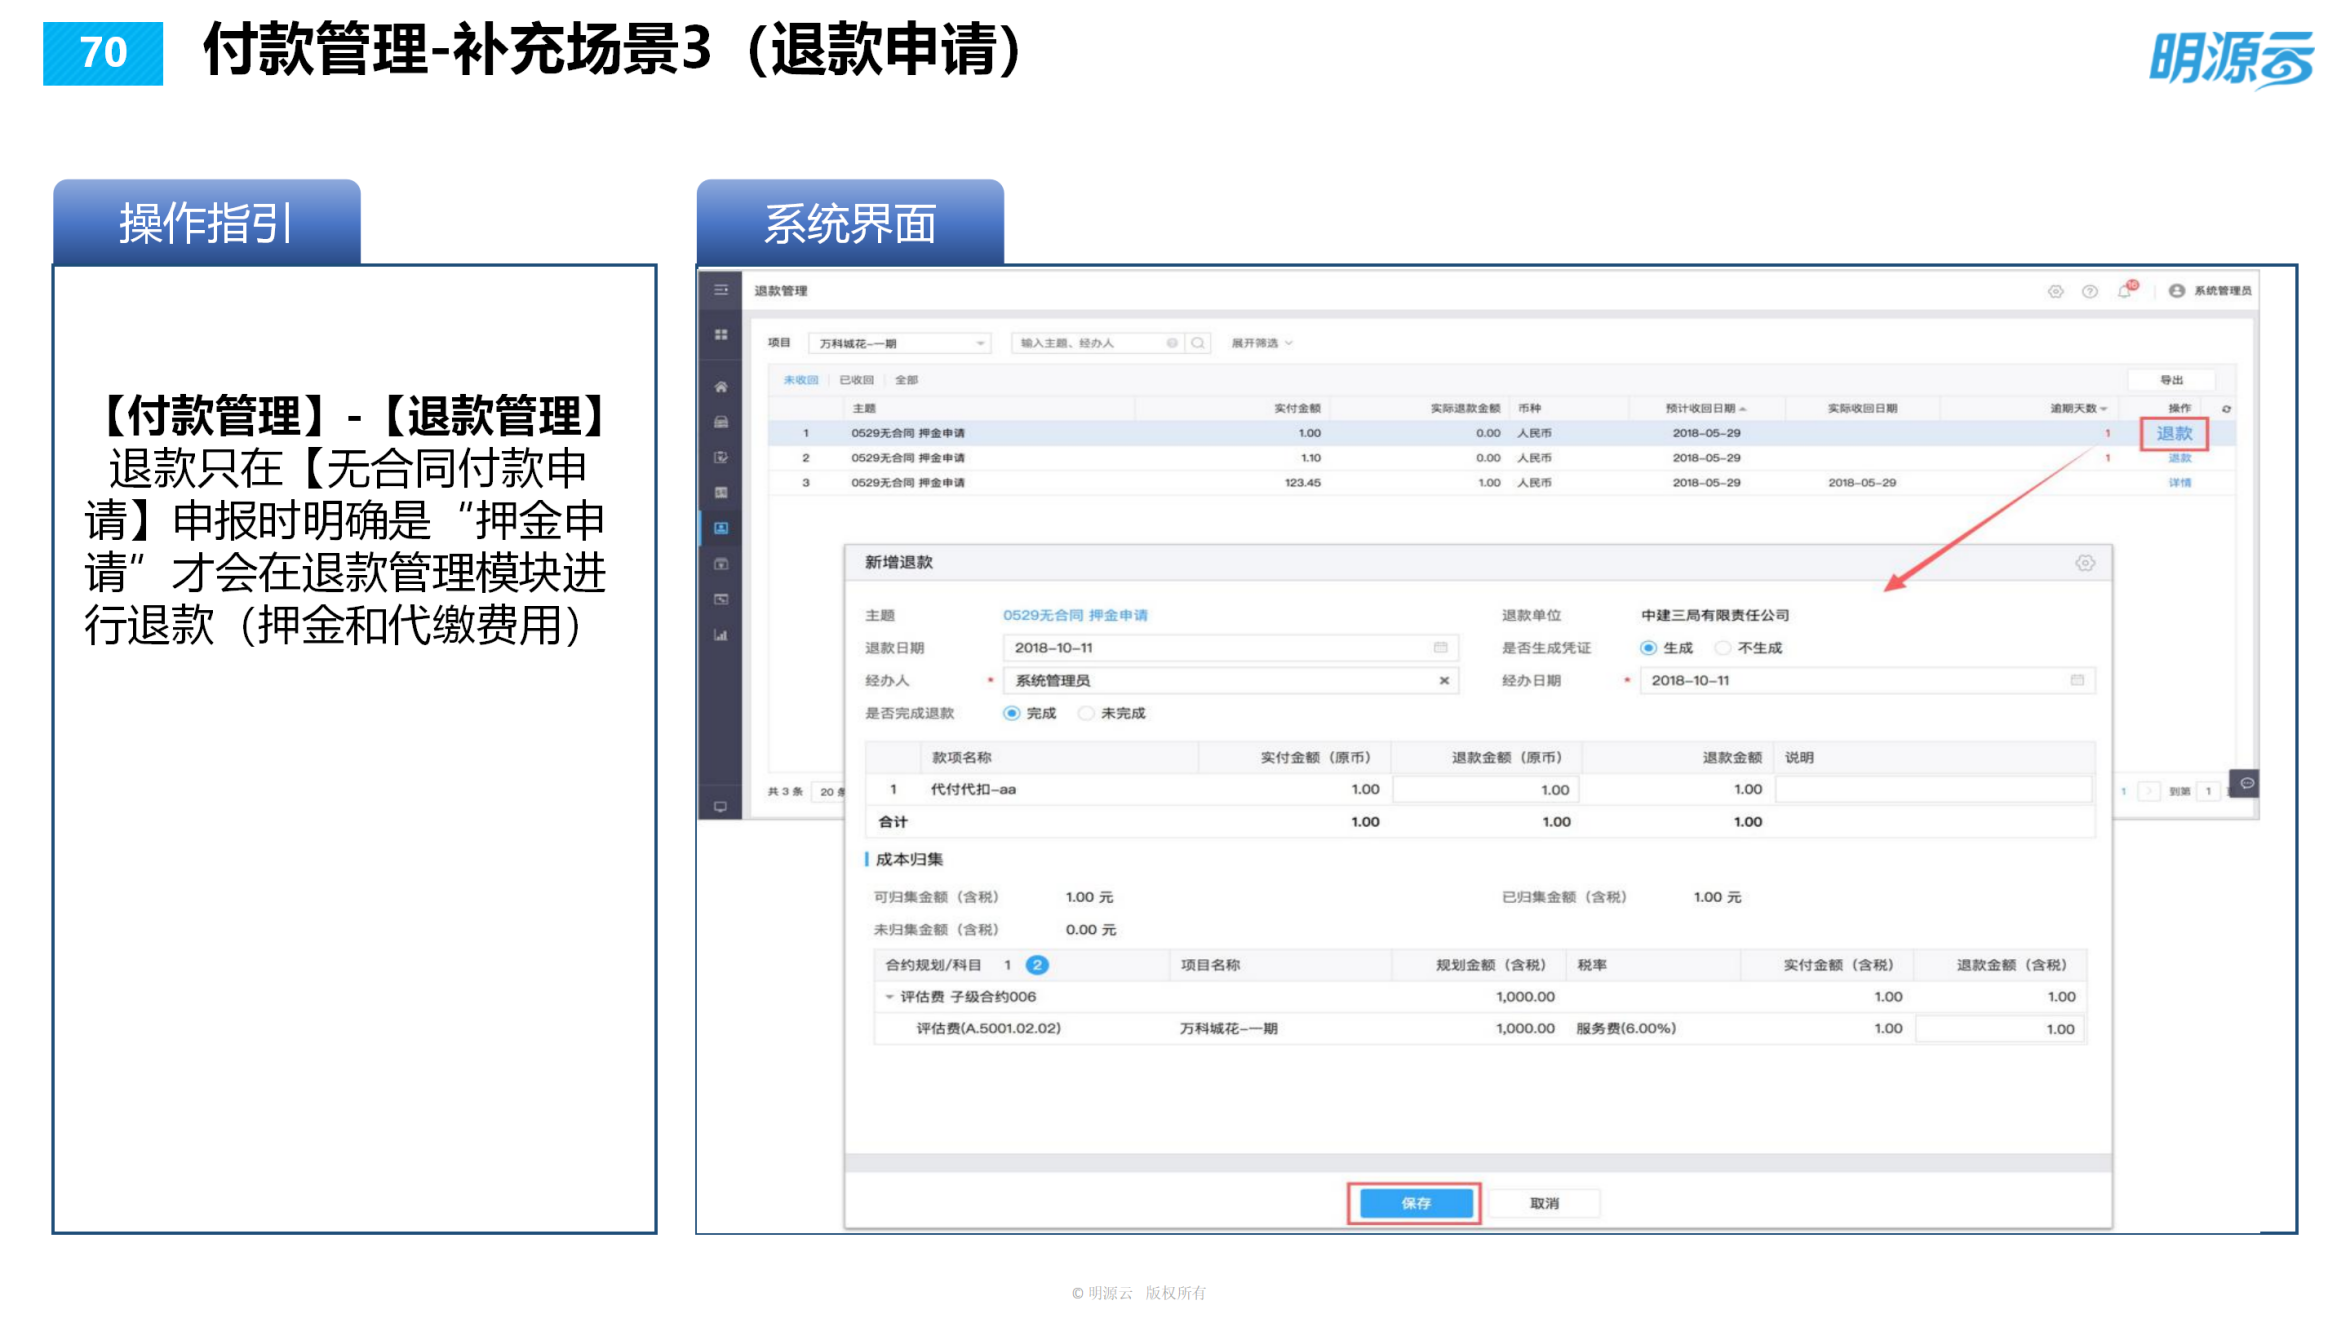Open the settings gear icon in top bar
Viewport: 2350px width, 1318px height.
pos(2056,290)
